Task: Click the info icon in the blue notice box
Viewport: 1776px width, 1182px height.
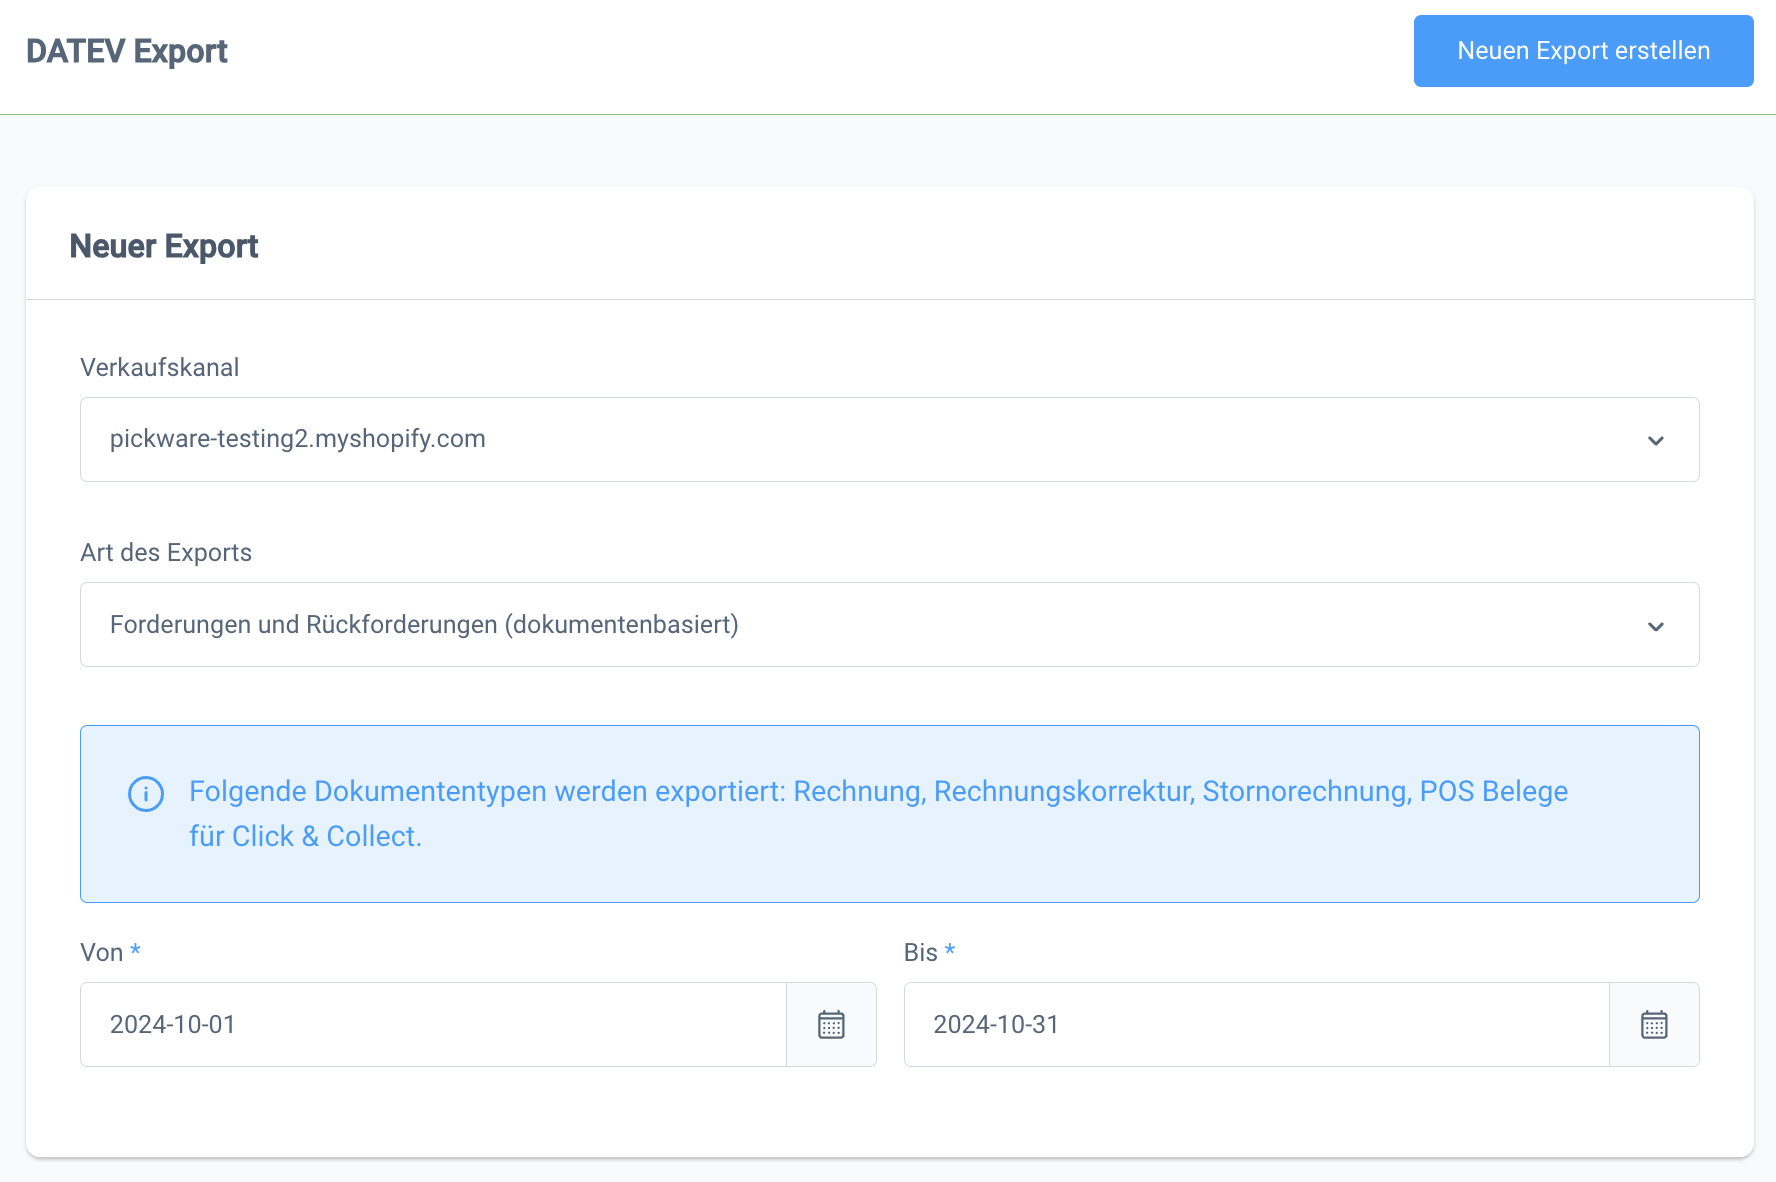Action: [146, 794]
